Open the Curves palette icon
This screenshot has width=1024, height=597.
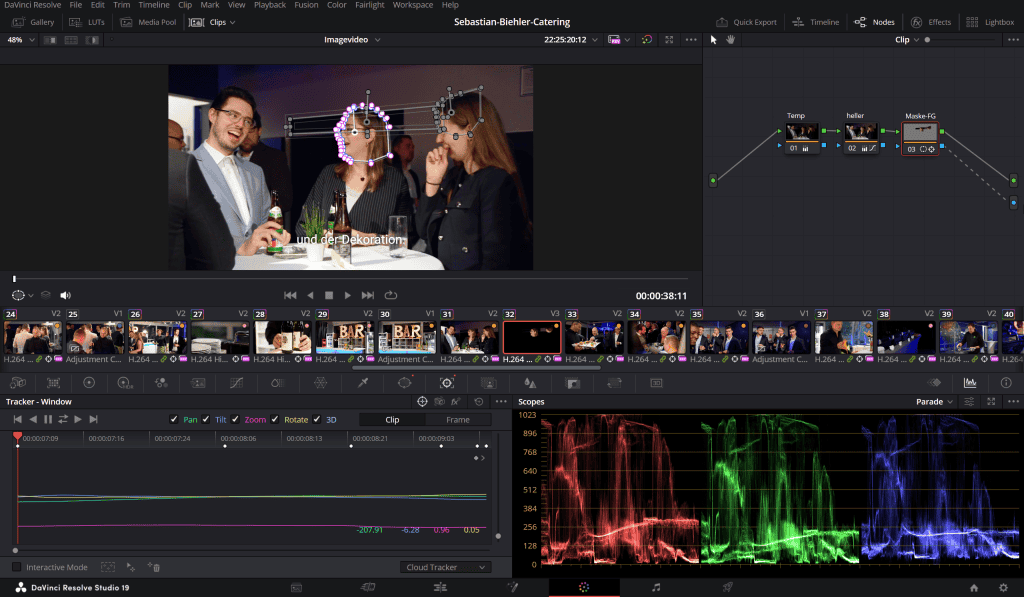(236, 383)
